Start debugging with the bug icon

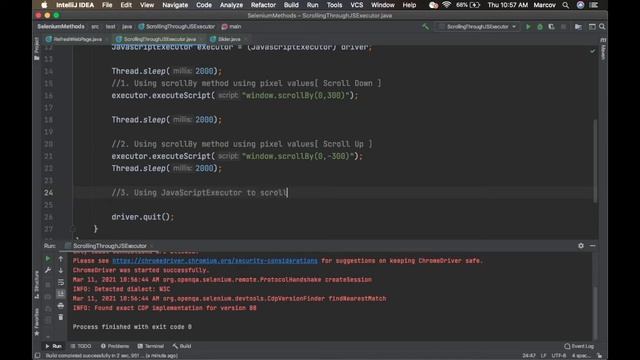point(540,27)
